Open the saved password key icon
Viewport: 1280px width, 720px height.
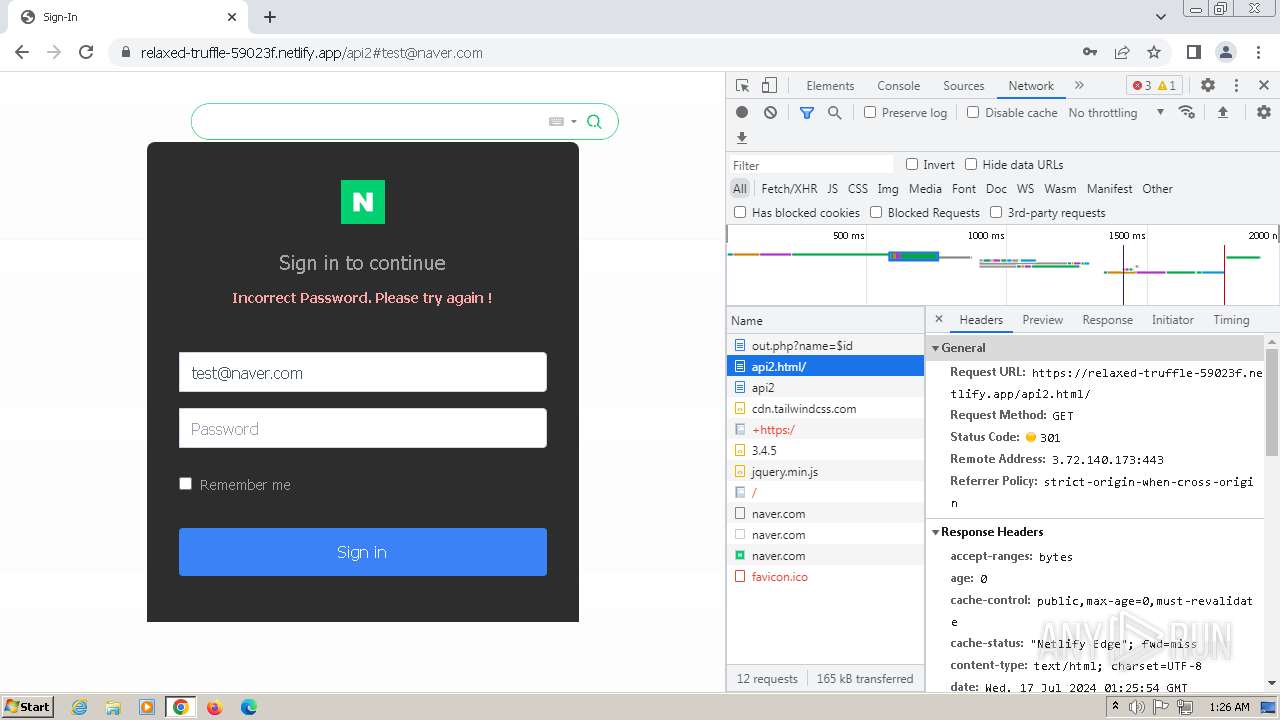[x=1090, y=52]
